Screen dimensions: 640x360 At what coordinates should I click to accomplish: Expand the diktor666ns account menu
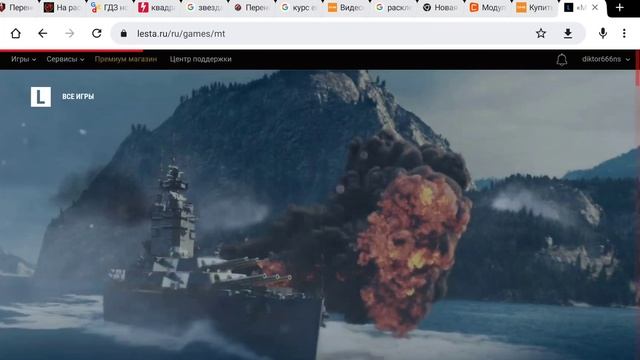pyautogui.click(x=606, y=59)
